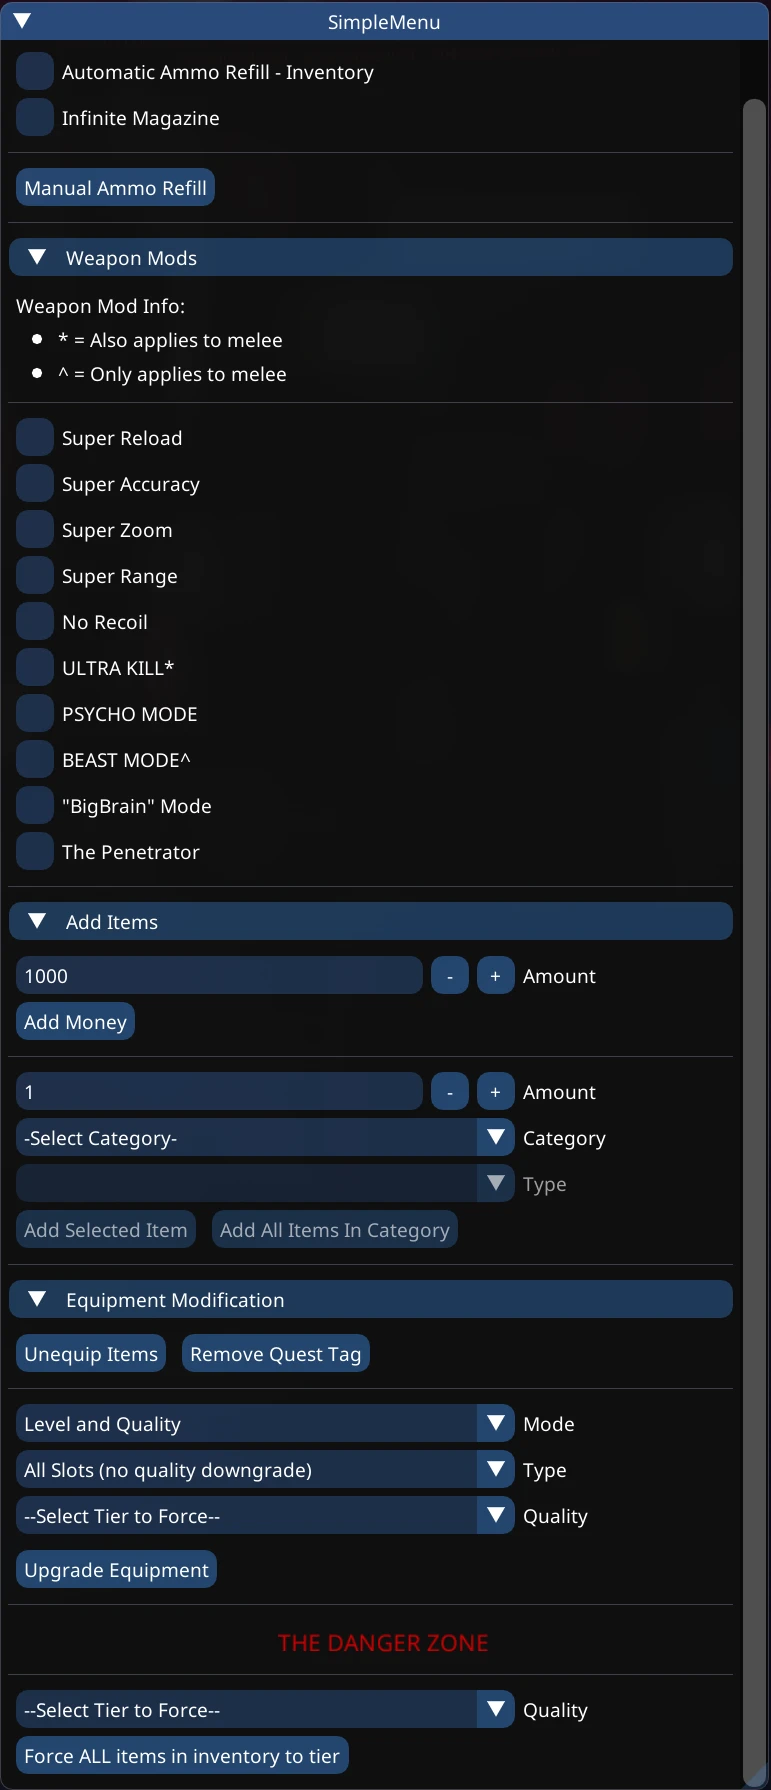Enable the Super Reload weapon mod
The image size is (771, 1790).
(34, 437)
